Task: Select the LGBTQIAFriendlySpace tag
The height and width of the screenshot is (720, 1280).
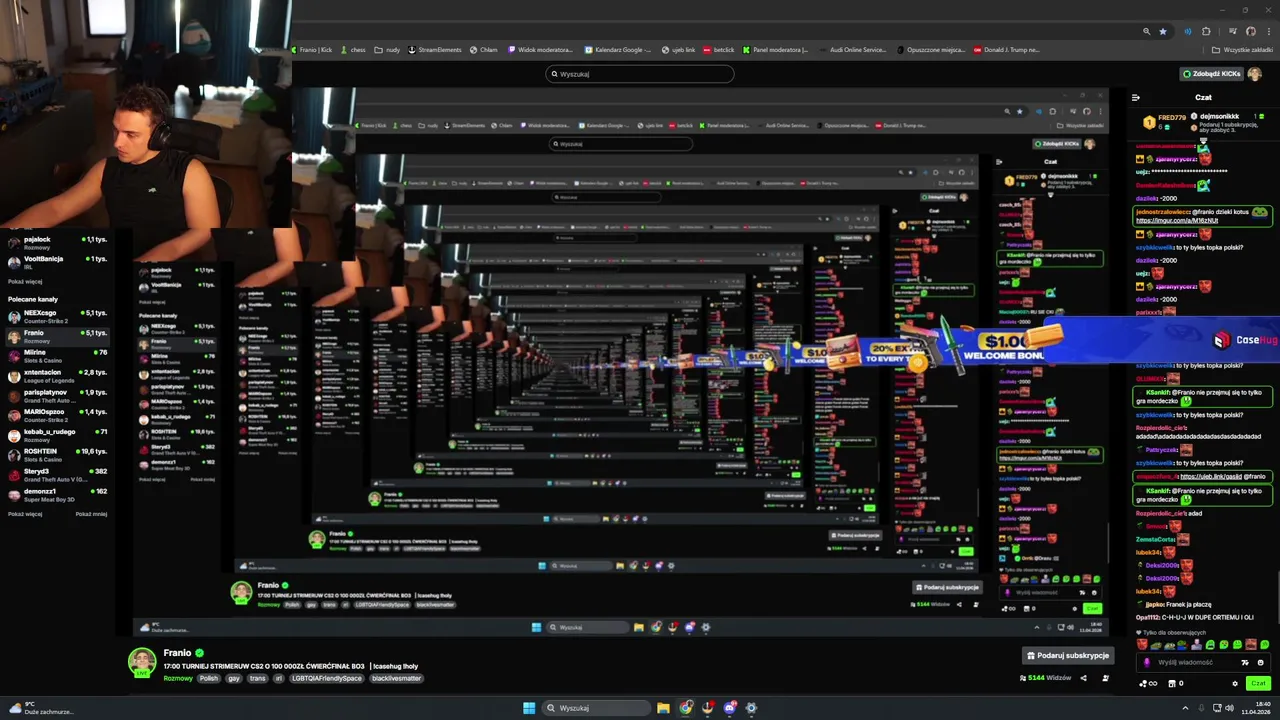Action: 327,678
